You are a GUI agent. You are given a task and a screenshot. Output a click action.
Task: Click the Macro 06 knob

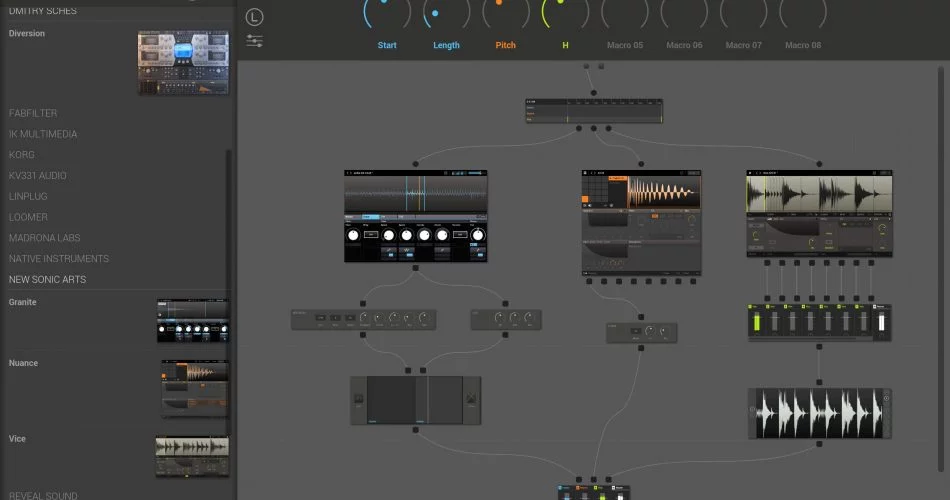point(684,12)
